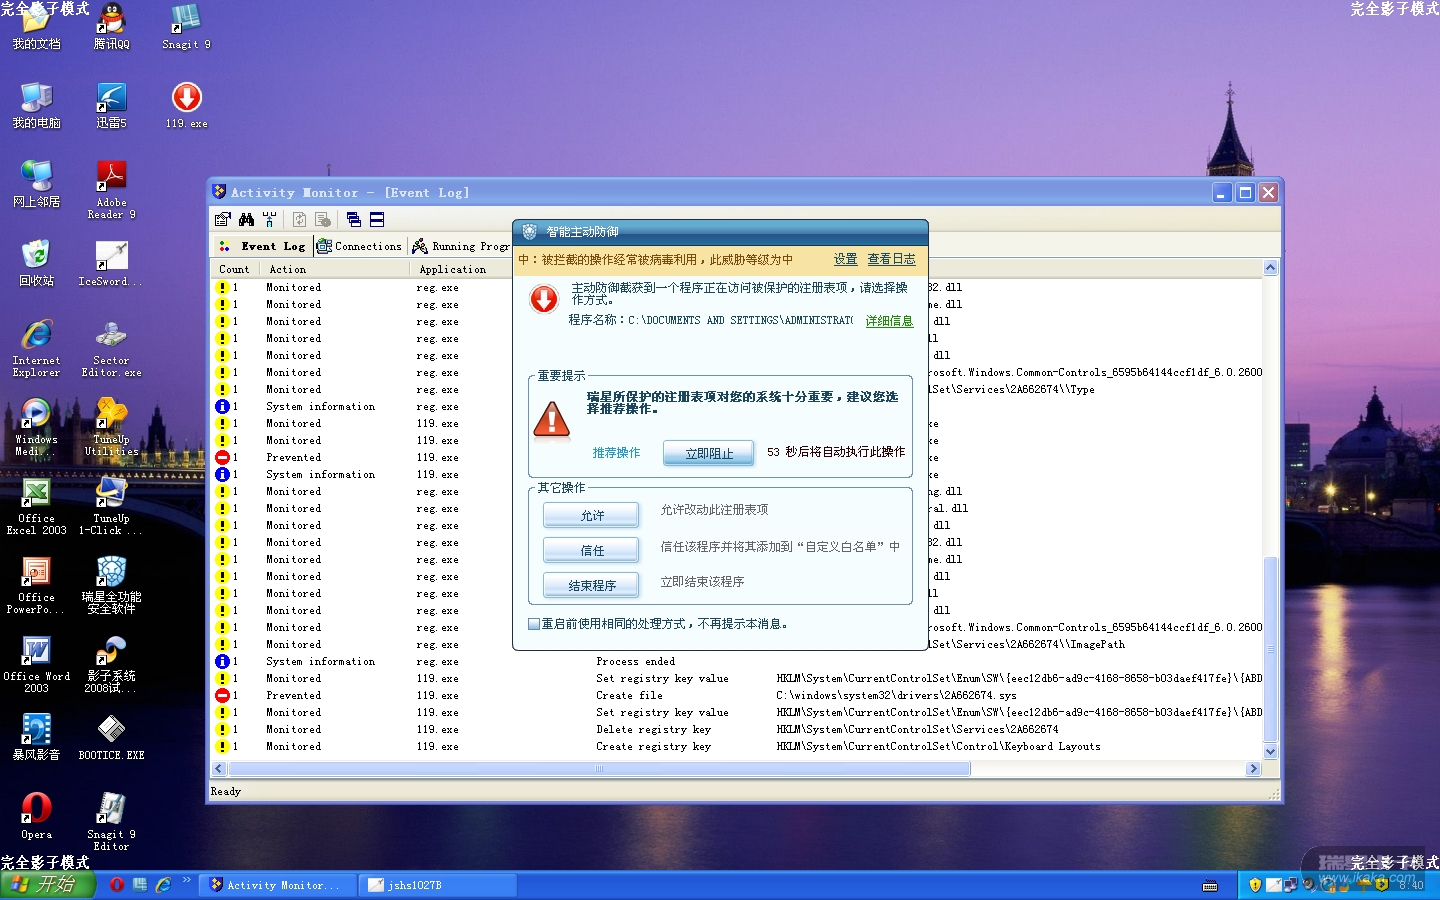Click the BOOTICE.EXE desktop icon
Viewport: 1440px width, 900px height.
111,736
